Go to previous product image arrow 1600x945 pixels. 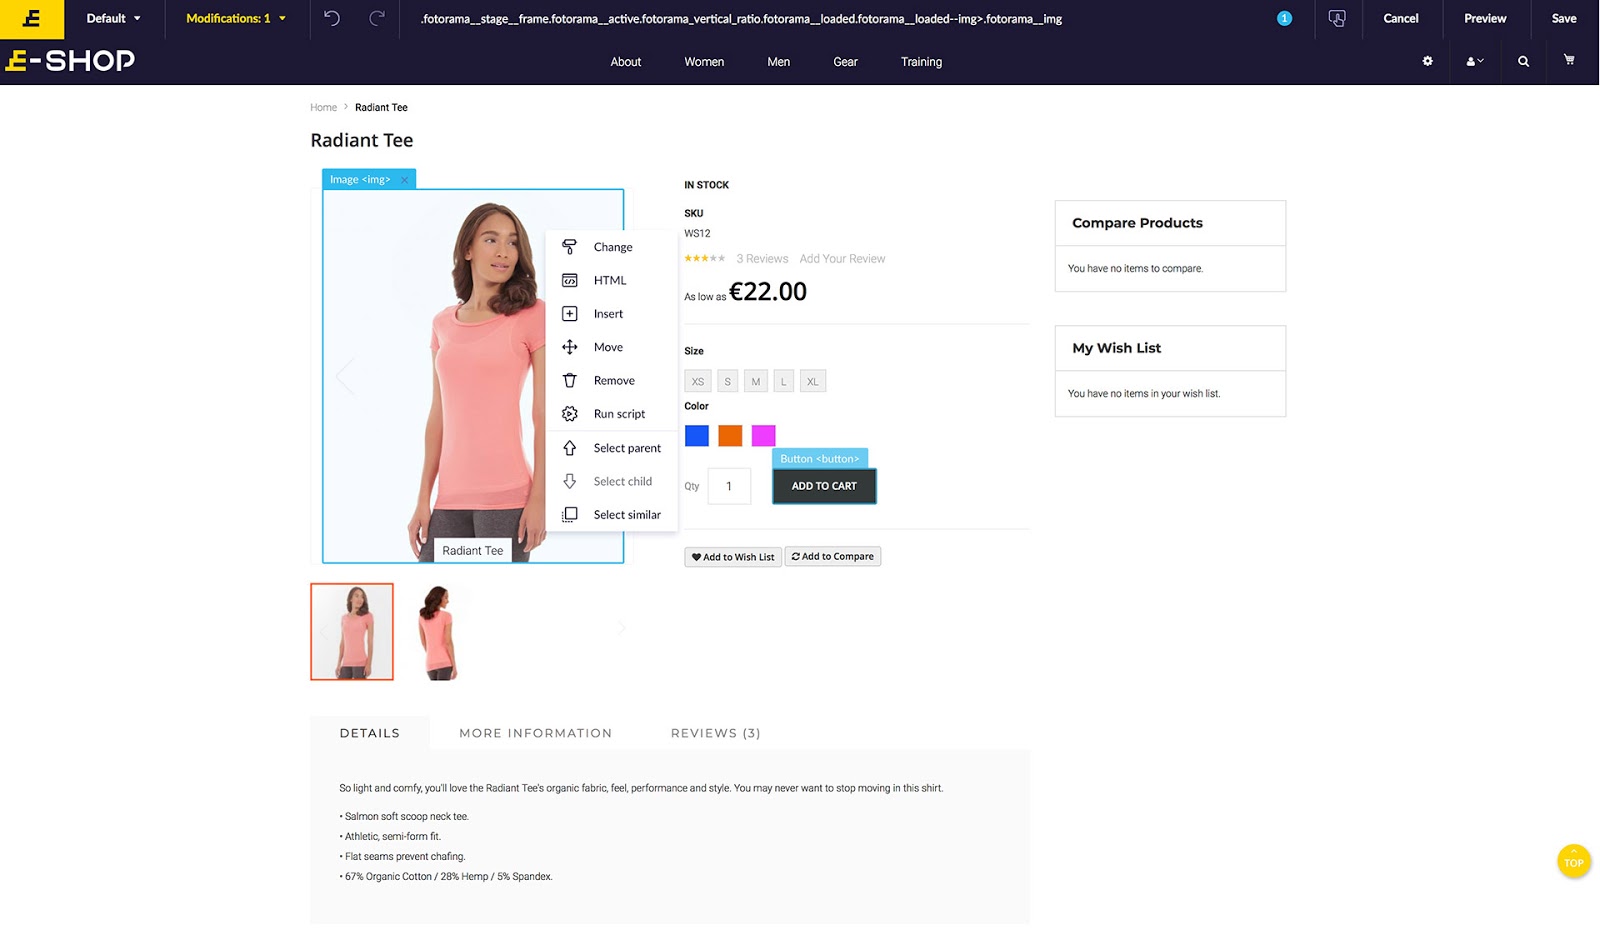point(345,376)
